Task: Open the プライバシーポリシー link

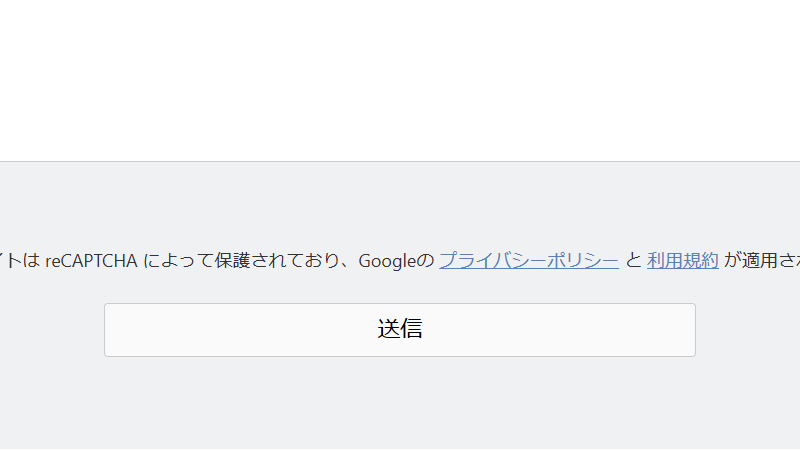Action: pyautogui.click(x=528, y=262)
